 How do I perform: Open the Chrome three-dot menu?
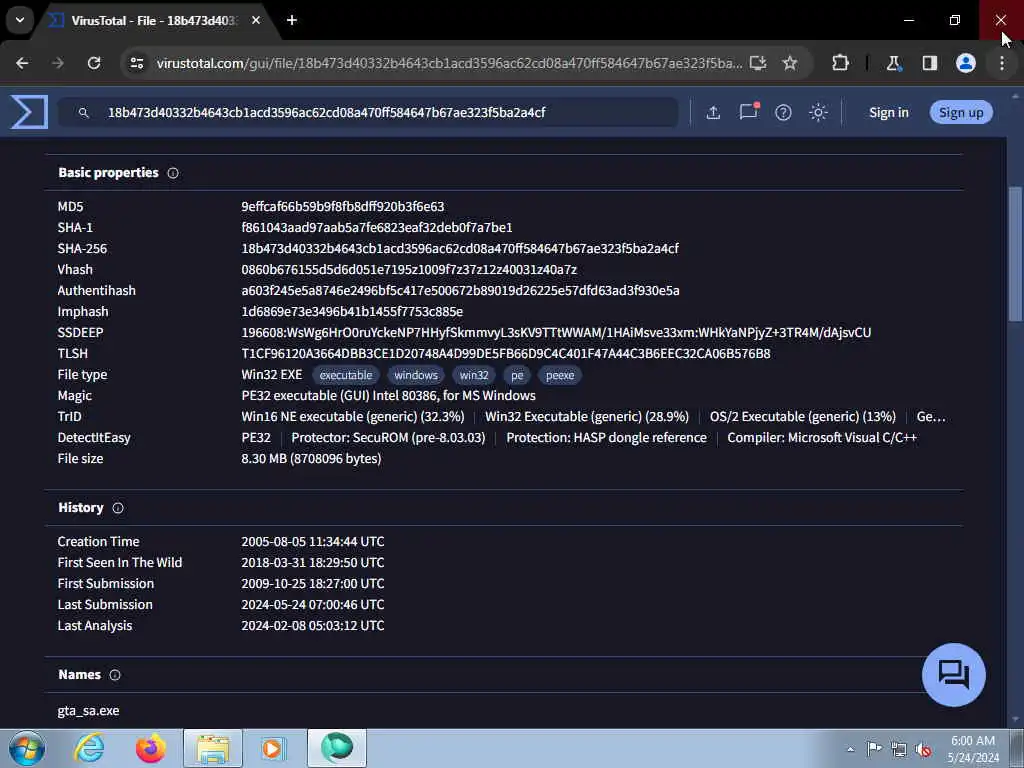pyautogui.click(x=1002, y=63)
